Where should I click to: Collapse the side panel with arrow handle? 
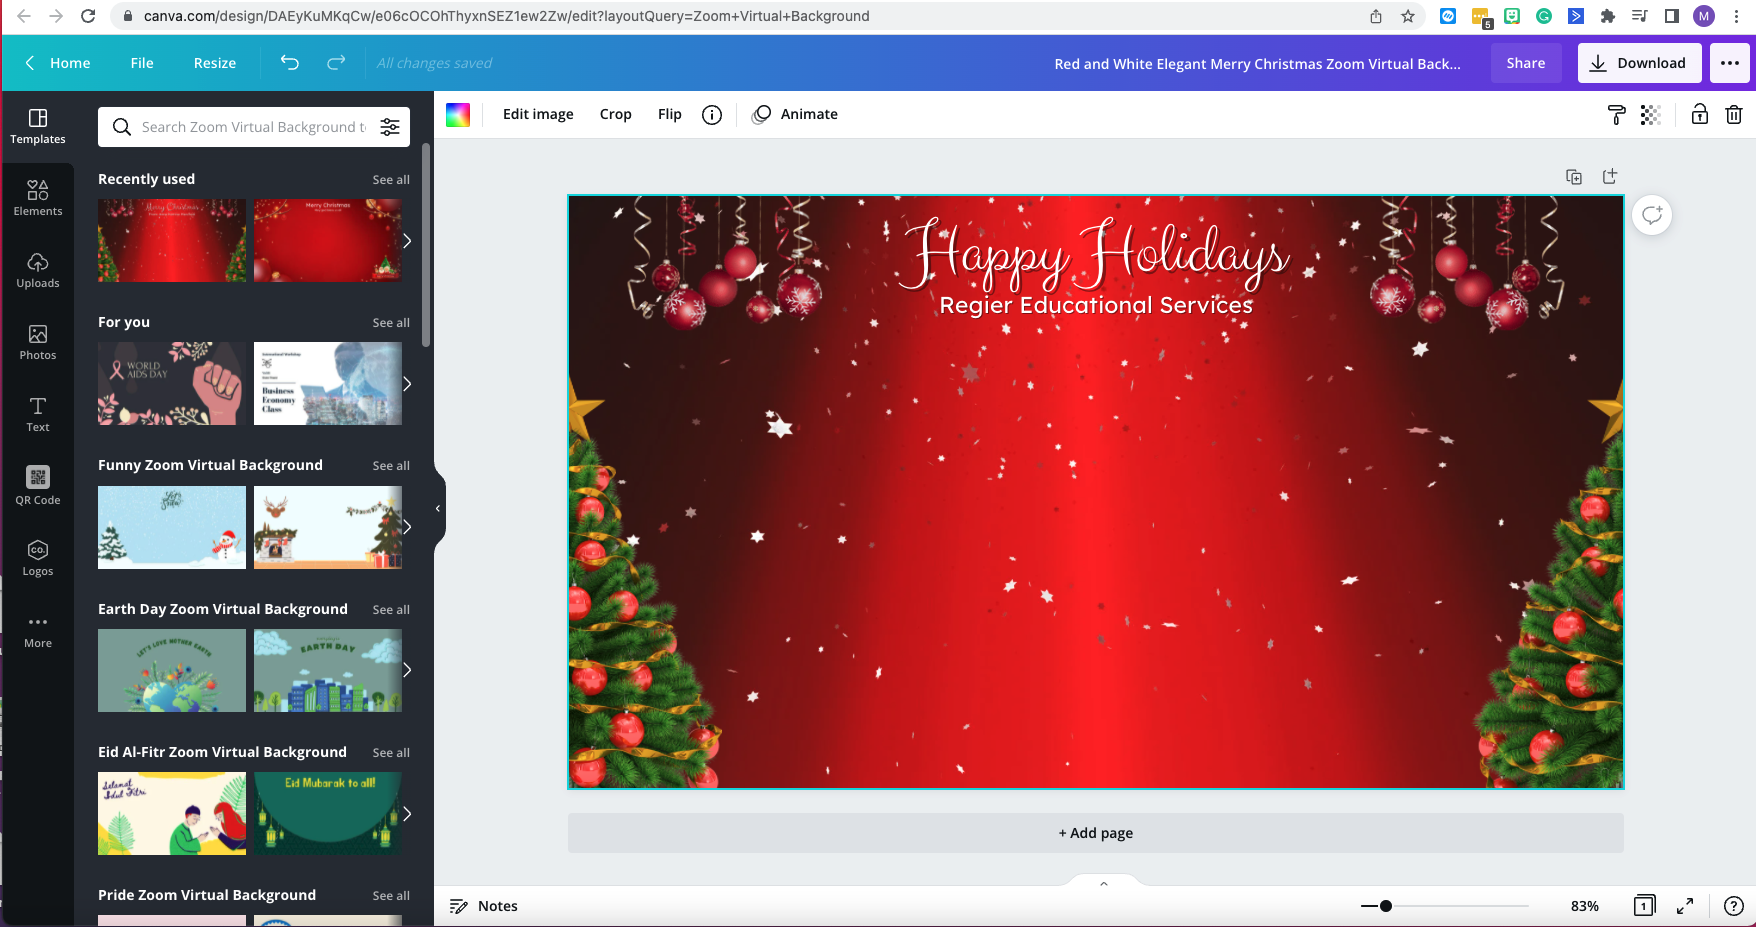click(438, 509)
